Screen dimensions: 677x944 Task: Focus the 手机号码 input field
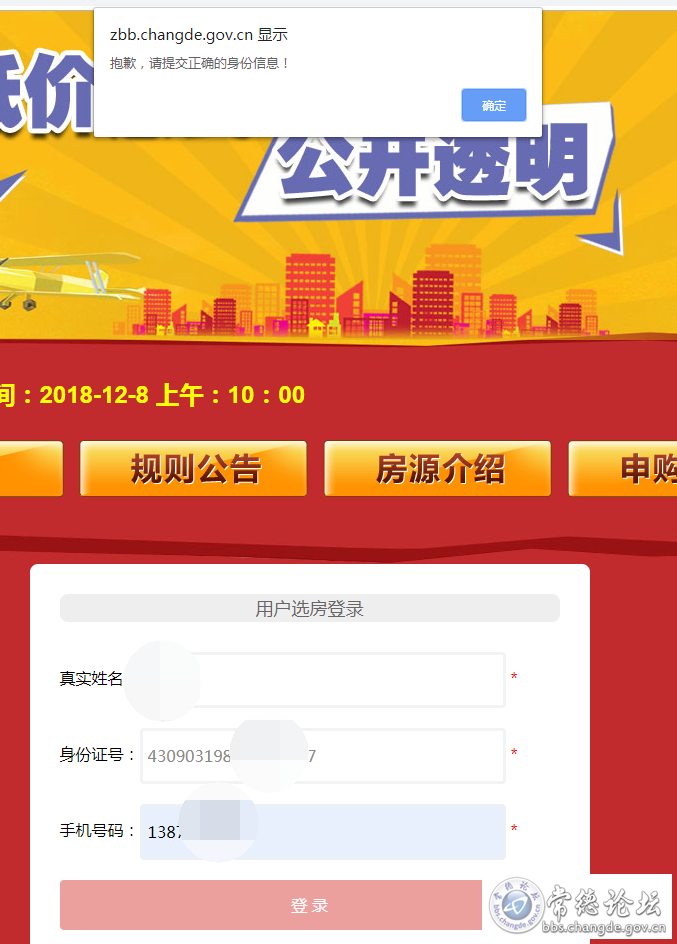323,831
